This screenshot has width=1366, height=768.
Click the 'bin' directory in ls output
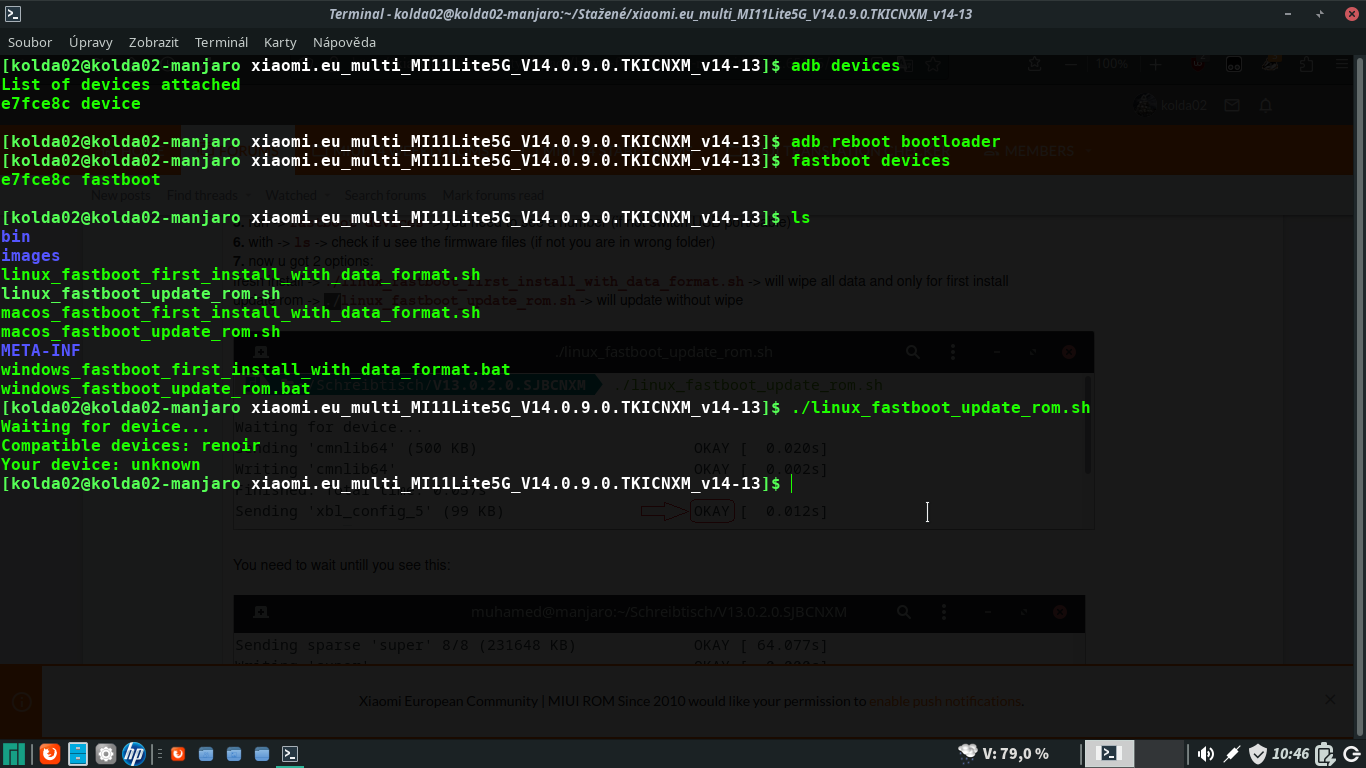16,237
